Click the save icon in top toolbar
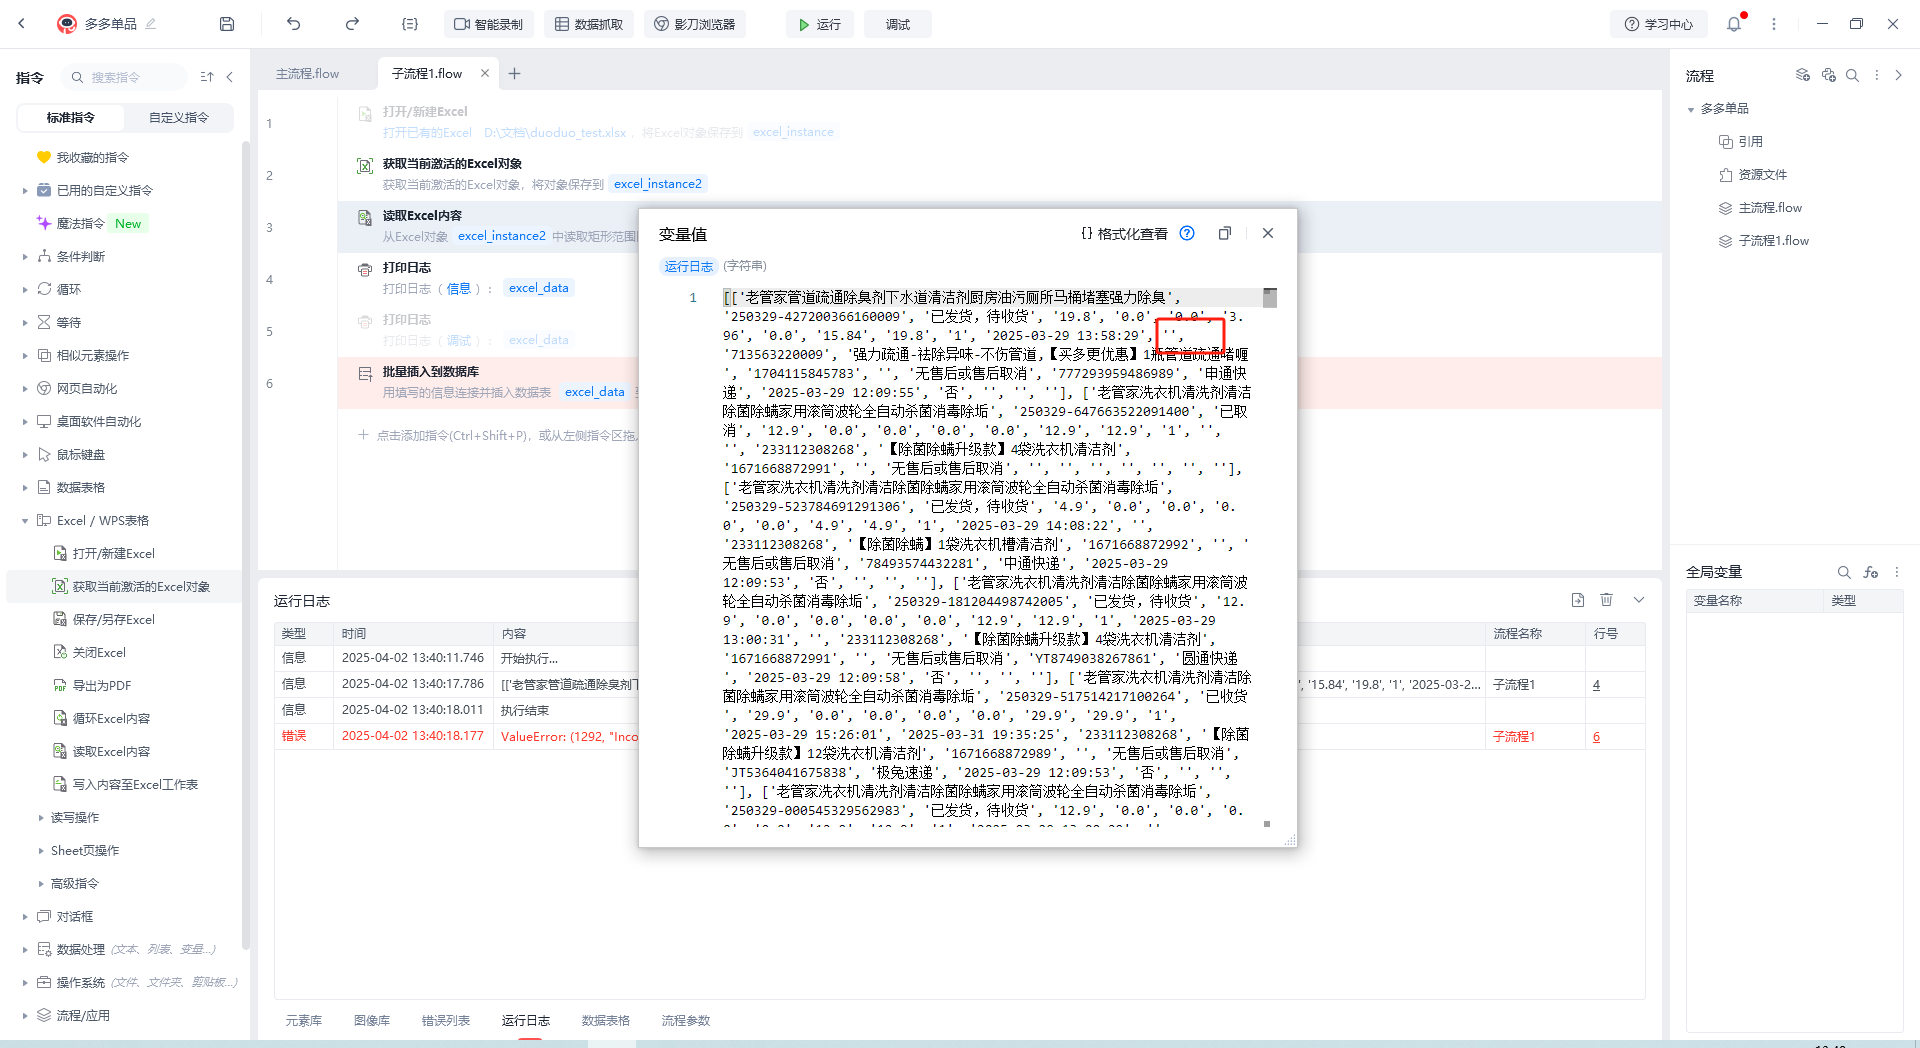The width and height of the screenshot is (1920, 1048). (x=227, y=24)
